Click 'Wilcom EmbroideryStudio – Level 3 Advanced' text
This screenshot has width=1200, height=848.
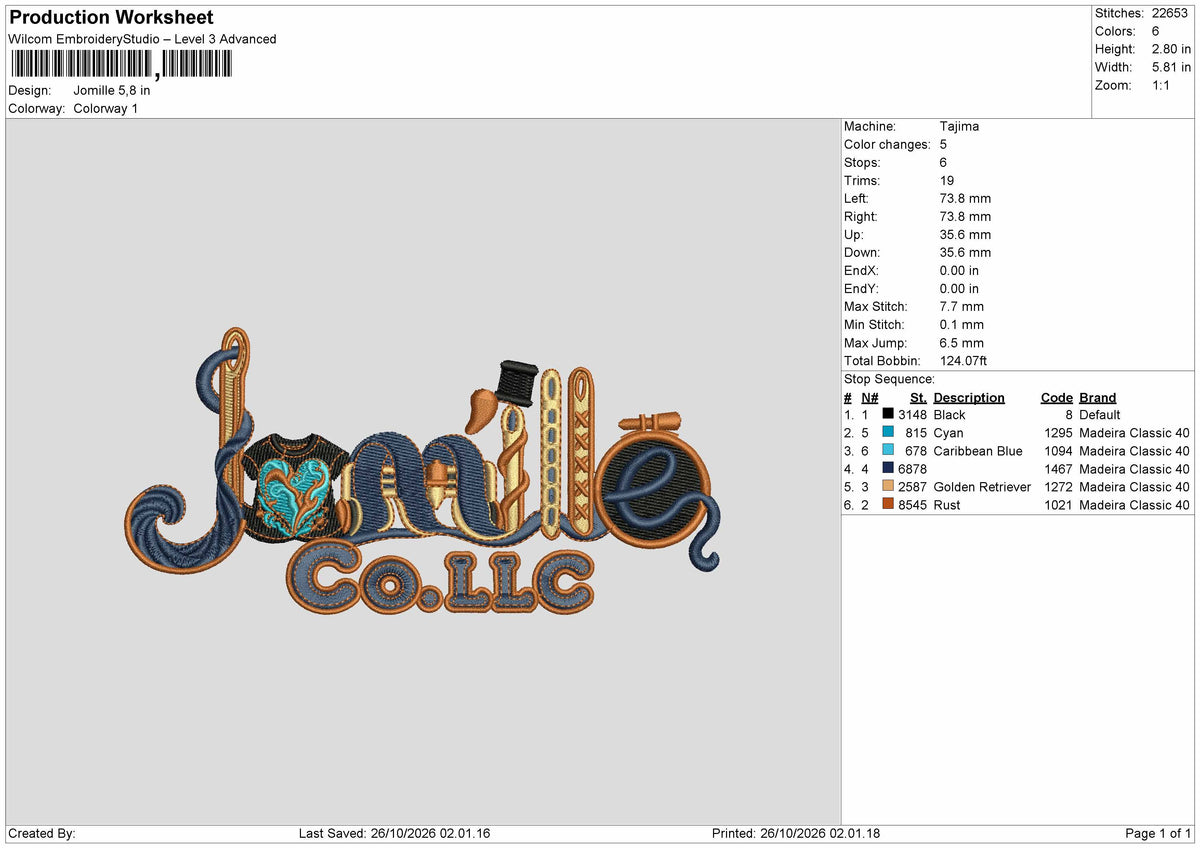[142, 39]
